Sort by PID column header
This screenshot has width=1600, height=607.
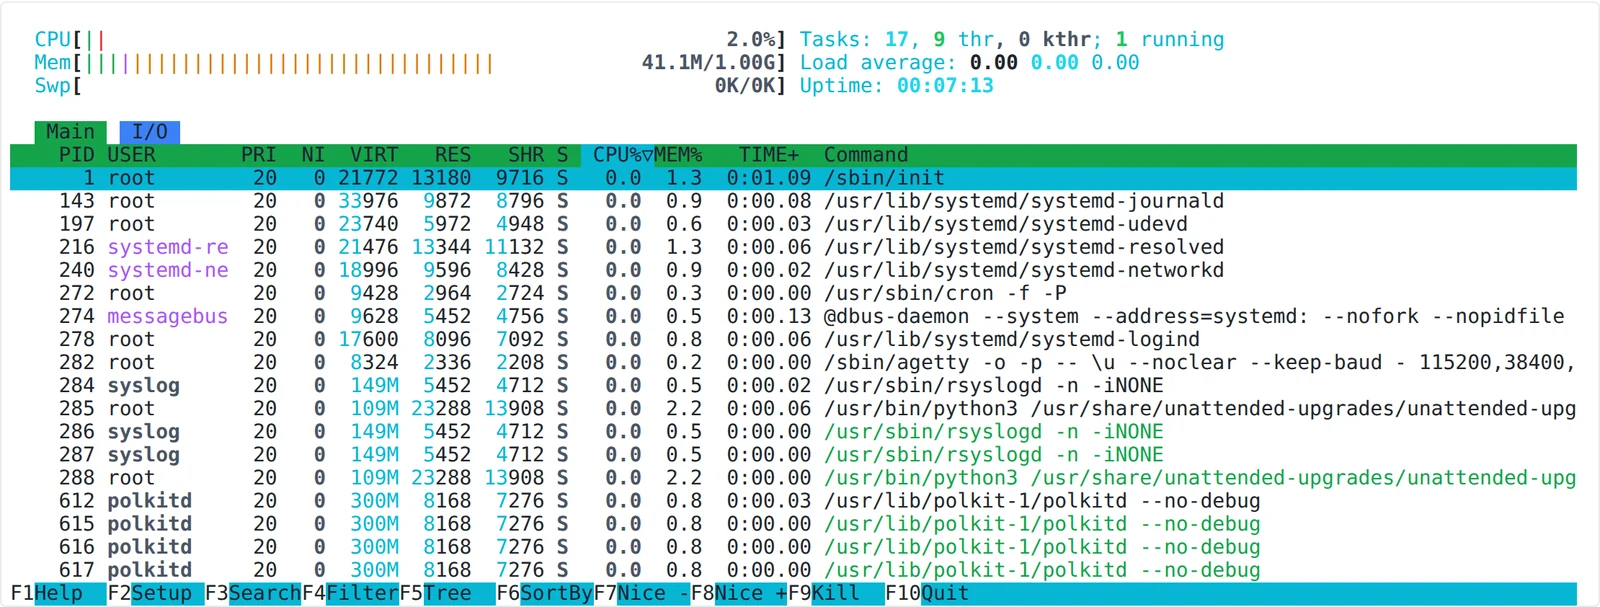(76, 155)
